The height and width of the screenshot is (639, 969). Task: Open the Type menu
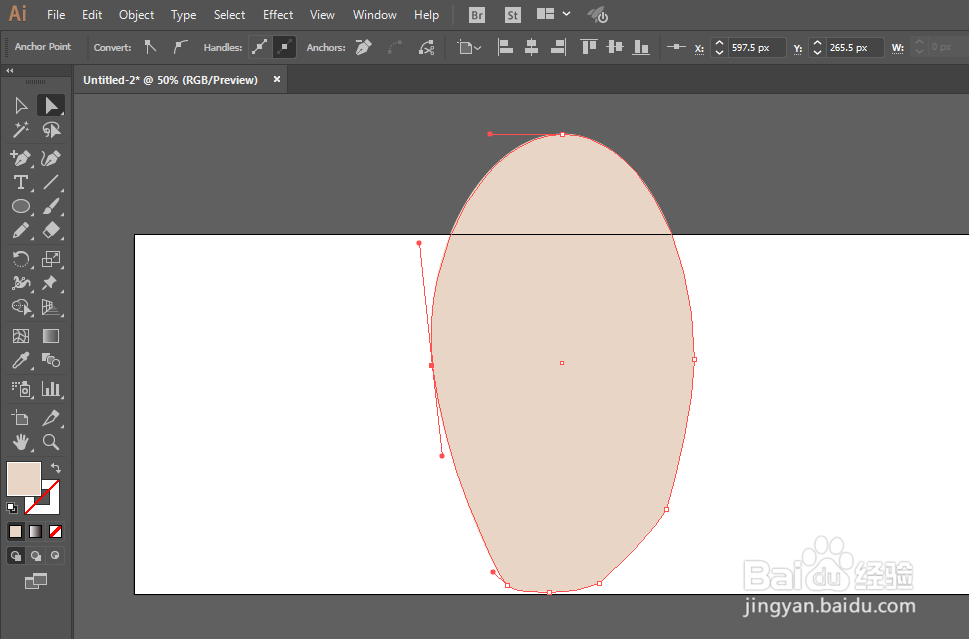coord(184,15)
